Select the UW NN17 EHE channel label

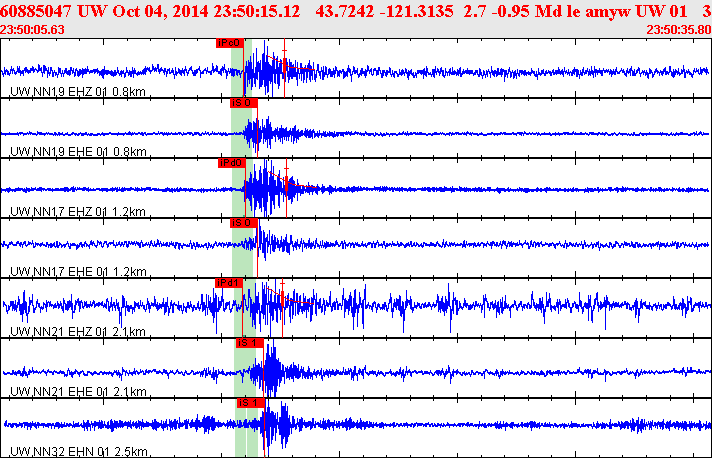click(x=78, y=271)
